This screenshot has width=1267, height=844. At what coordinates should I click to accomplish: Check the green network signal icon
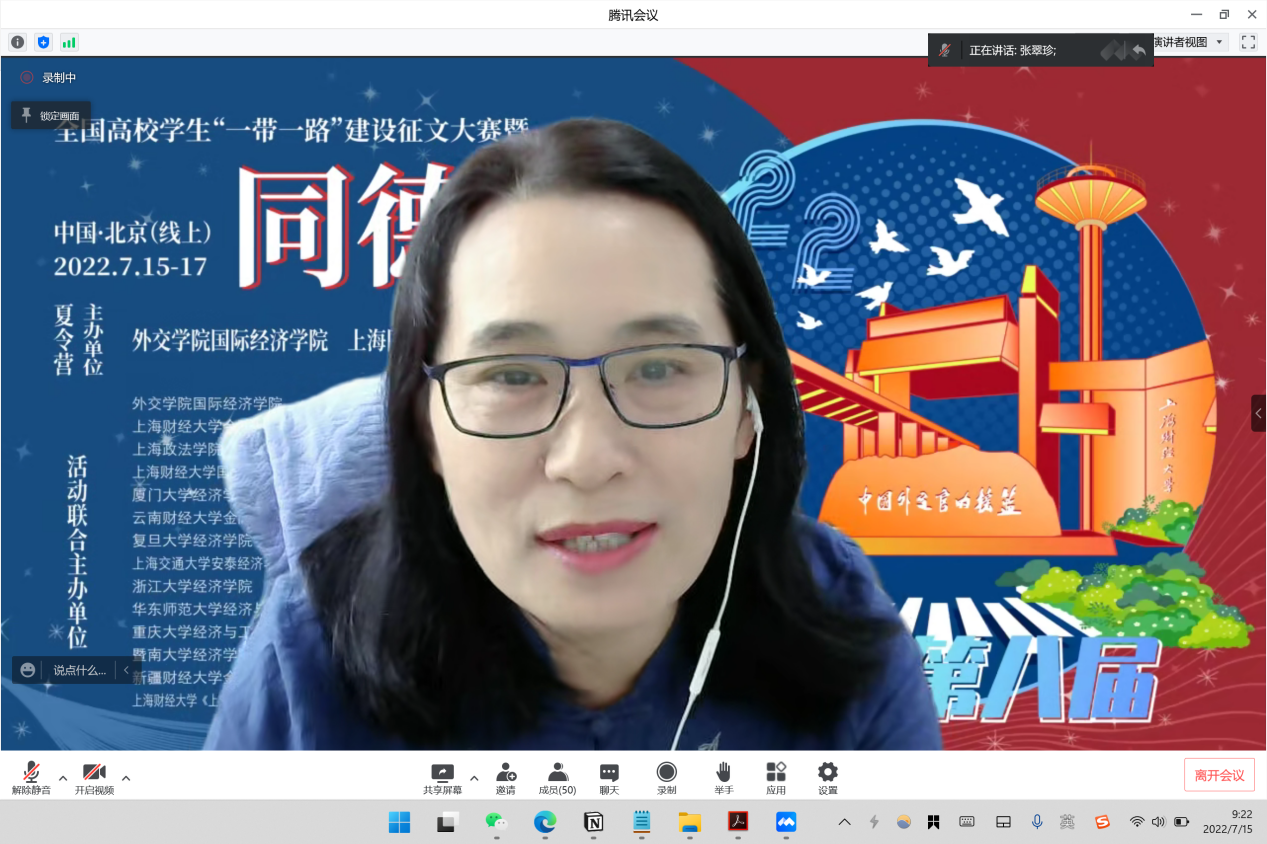[69, 42]
